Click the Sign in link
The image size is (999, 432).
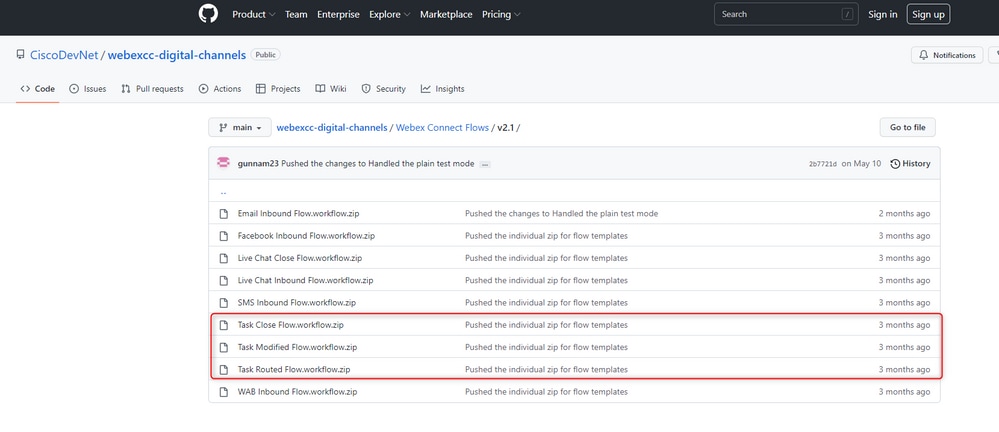coord(882,15)
